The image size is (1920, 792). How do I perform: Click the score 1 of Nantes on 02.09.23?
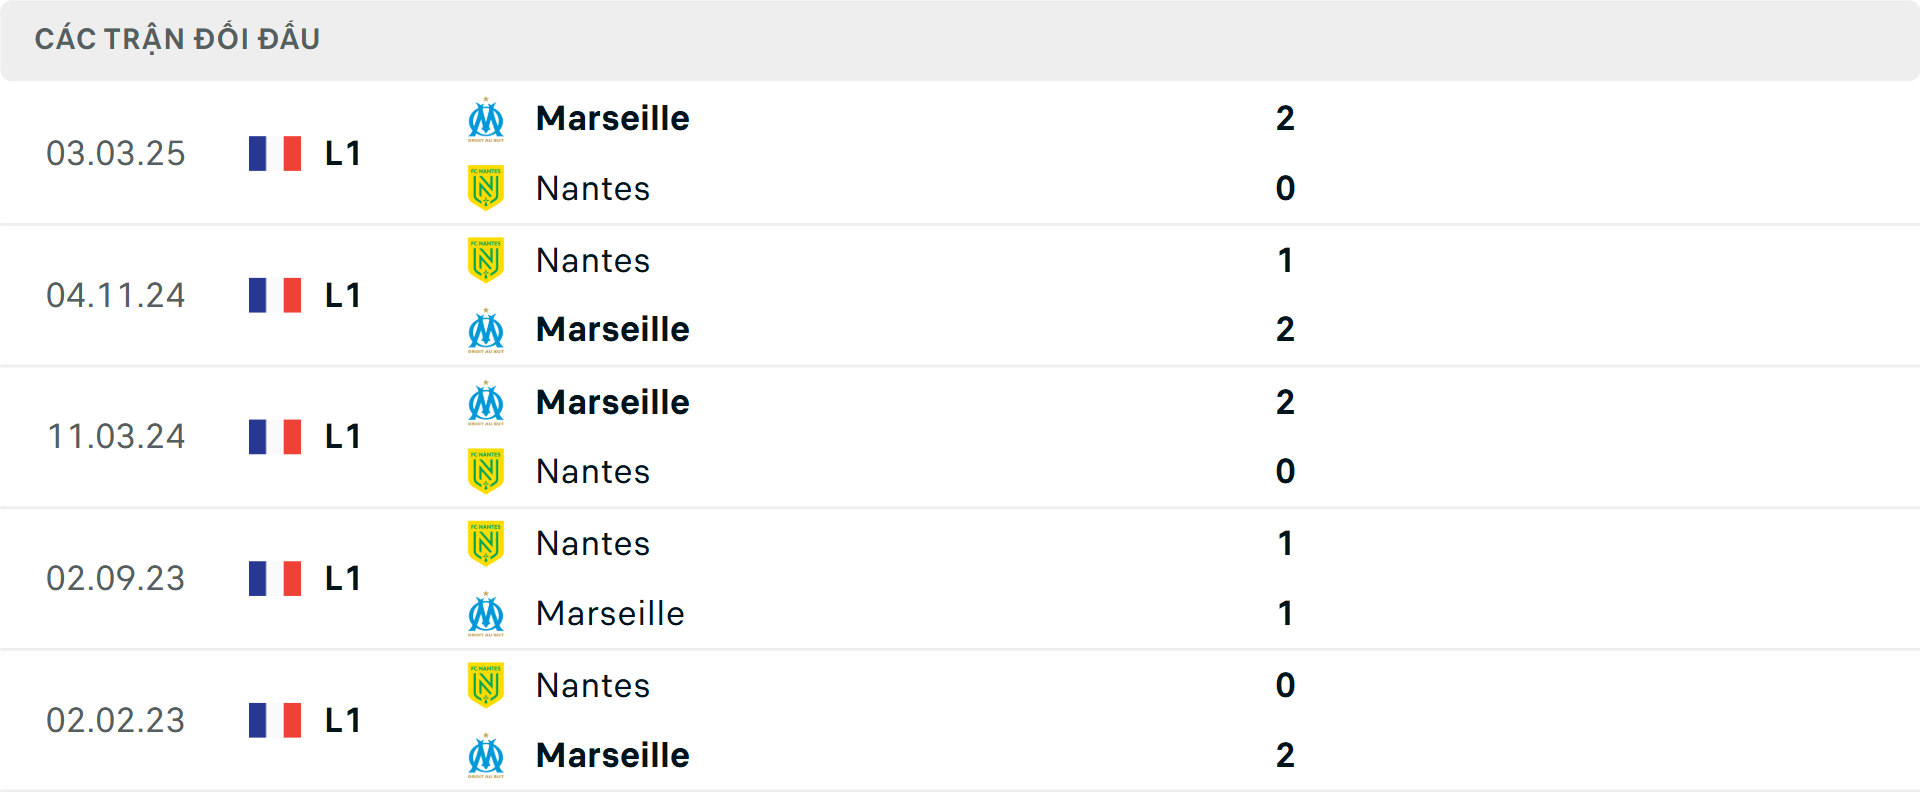pyautogui.click(x=1285, y=544)
